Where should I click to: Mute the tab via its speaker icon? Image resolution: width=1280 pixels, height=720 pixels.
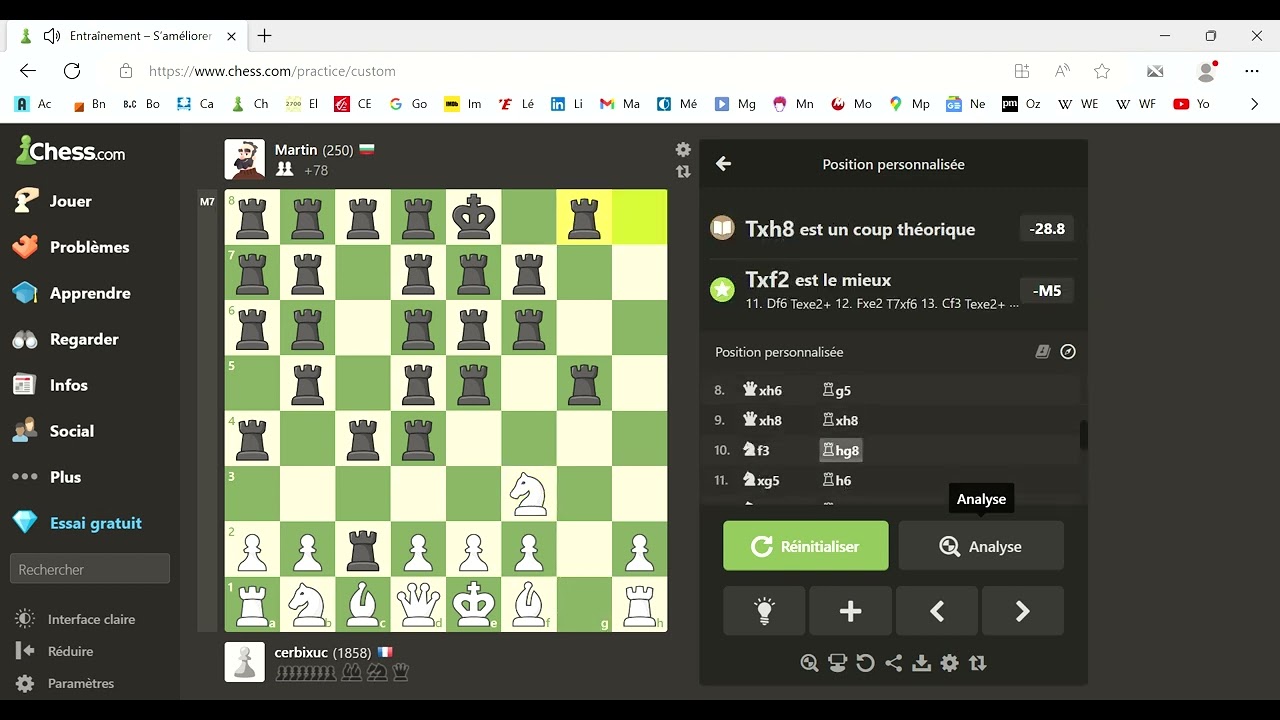click(x=52, y=36)
